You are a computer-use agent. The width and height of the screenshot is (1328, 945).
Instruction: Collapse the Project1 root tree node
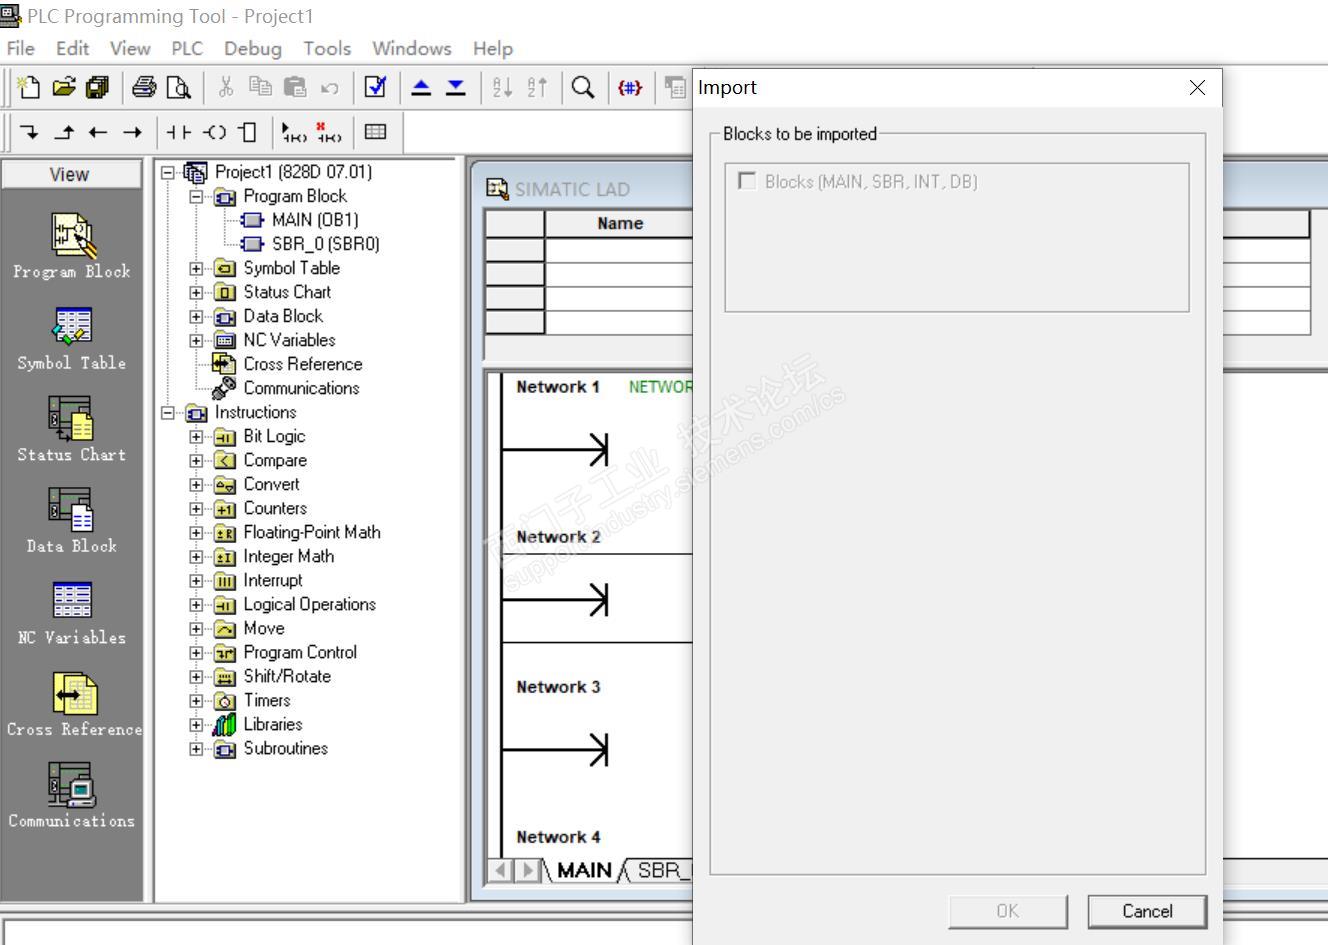[168, 172]
